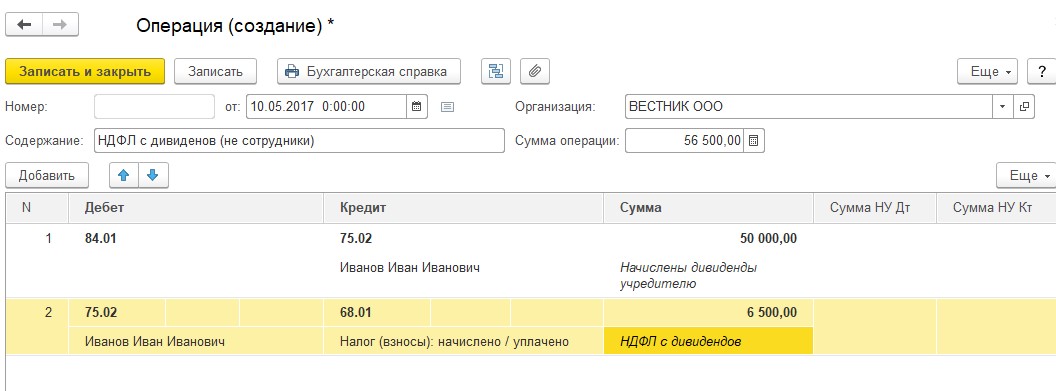Image resolution: width=1056 pixels, height=391 pixels.
Task: Click the Записать button
Action: pyautogui.click(x=216, y=71)
